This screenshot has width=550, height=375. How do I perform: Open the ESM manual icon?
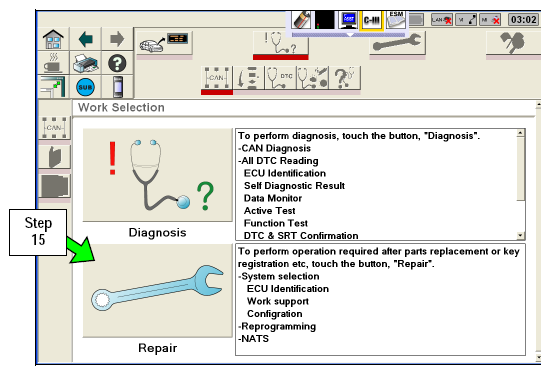point(396,20)
